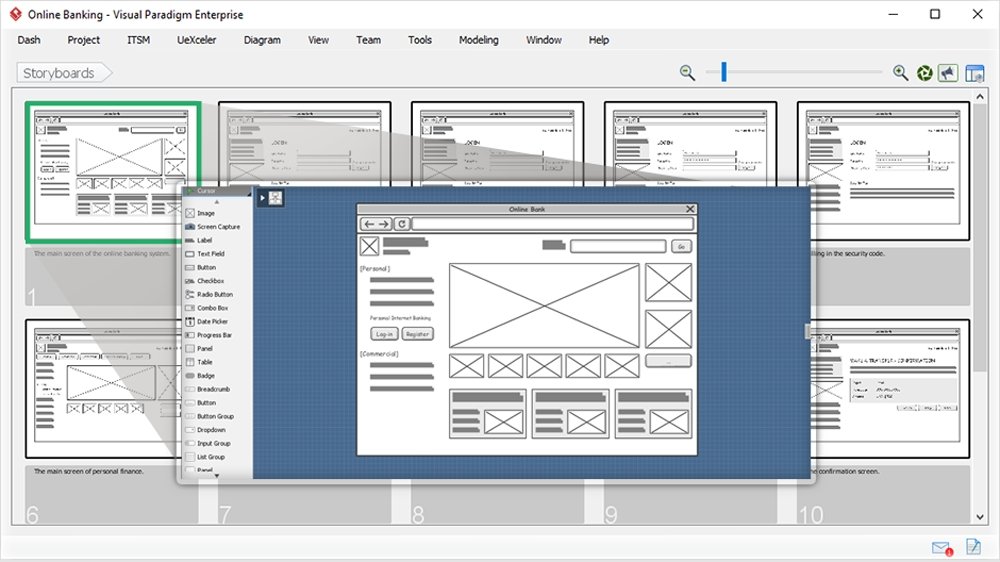Click the wireframe browser address field
Image resolution: width=1000 pixels, height=562 pixels.
tap(553, 224)
